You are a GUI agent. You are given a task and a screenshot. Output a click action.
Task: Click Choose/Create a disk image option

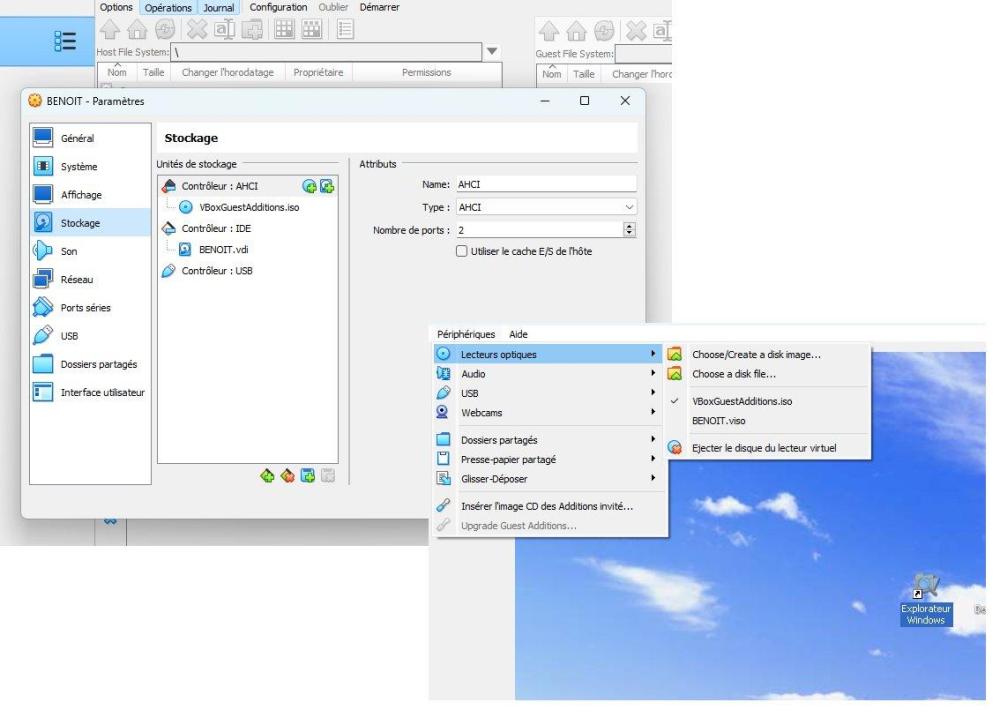[756, 354]
